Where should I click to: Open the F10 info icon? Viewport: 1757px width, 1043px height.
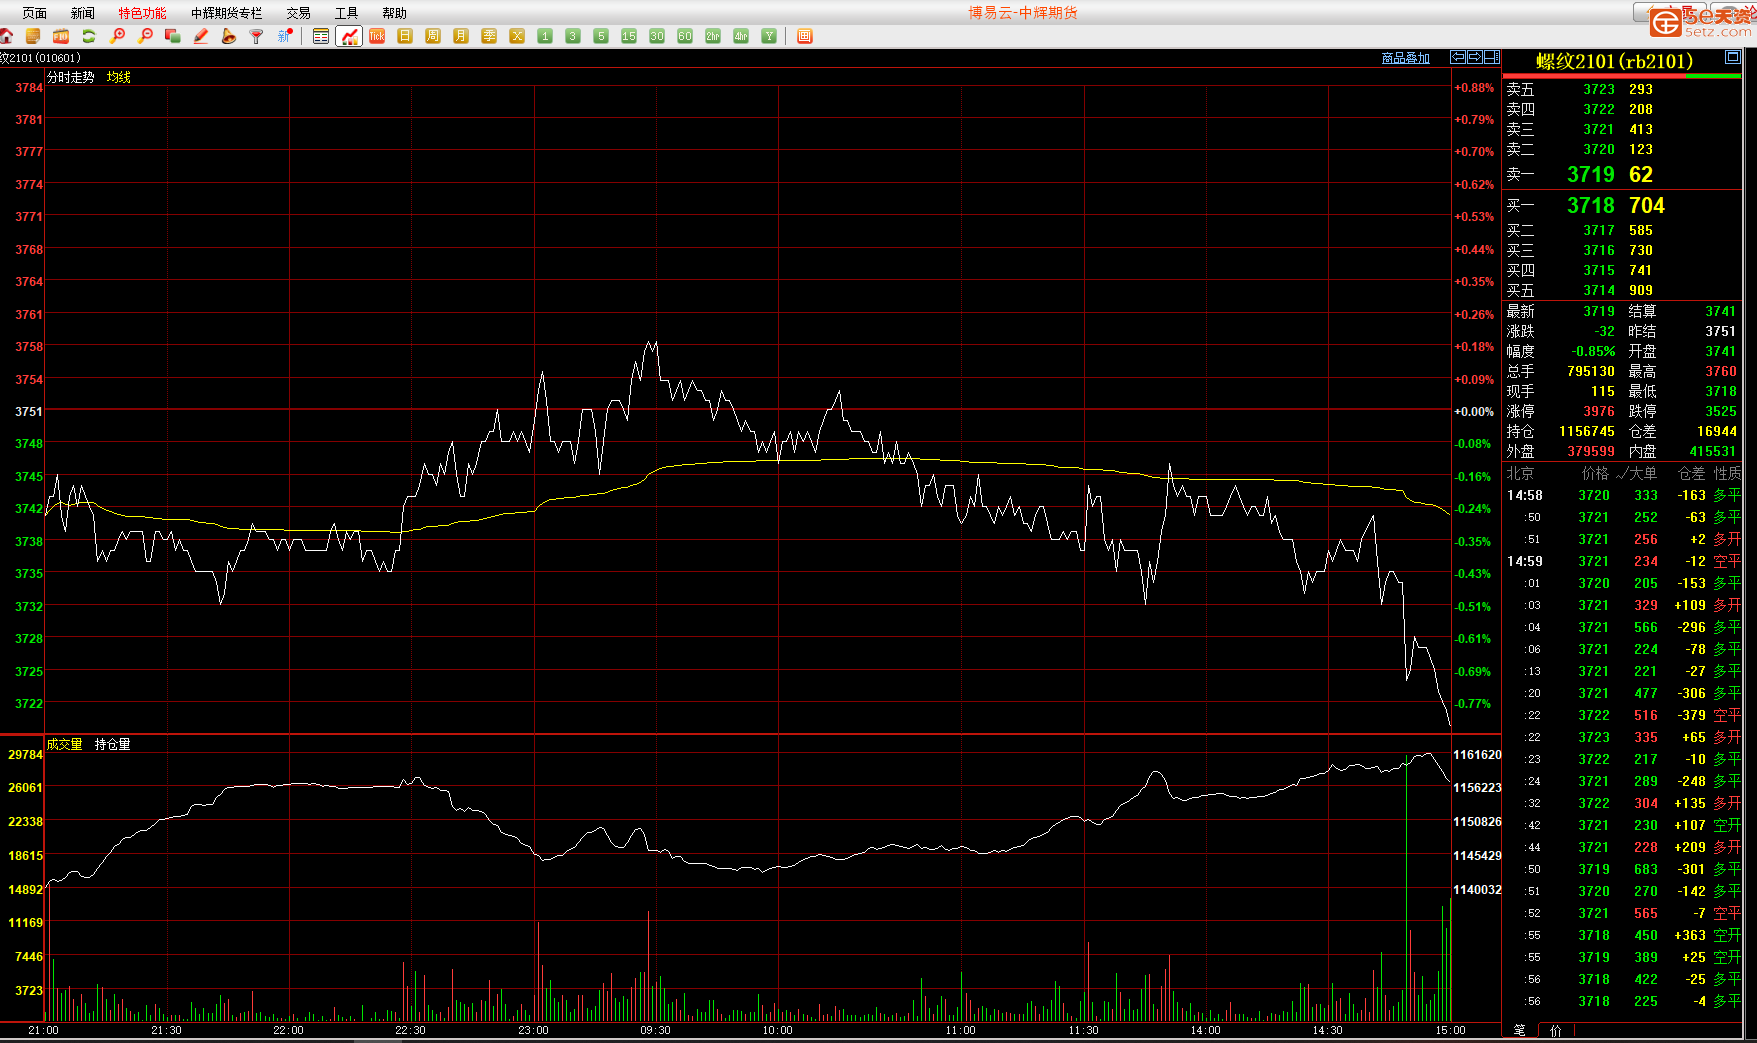(x=61, y=36)
